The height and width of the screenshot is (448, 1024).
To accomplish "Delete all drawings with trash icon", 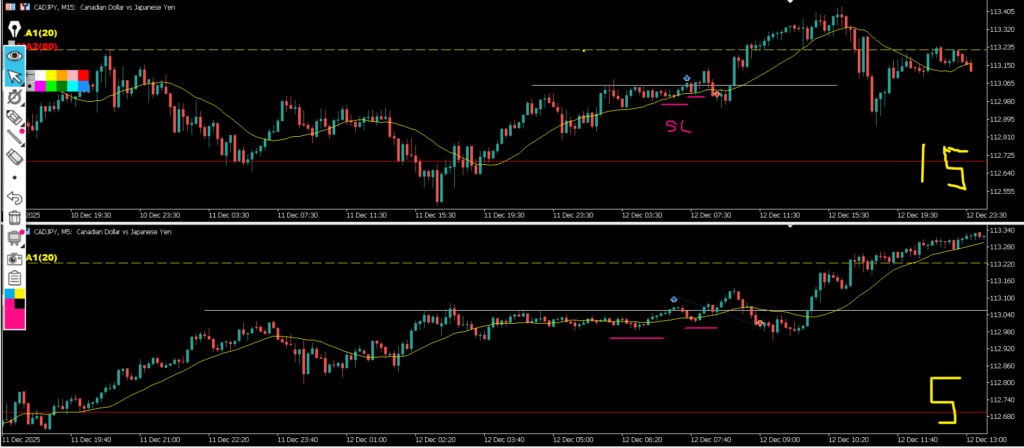I will tap(14, 217).
